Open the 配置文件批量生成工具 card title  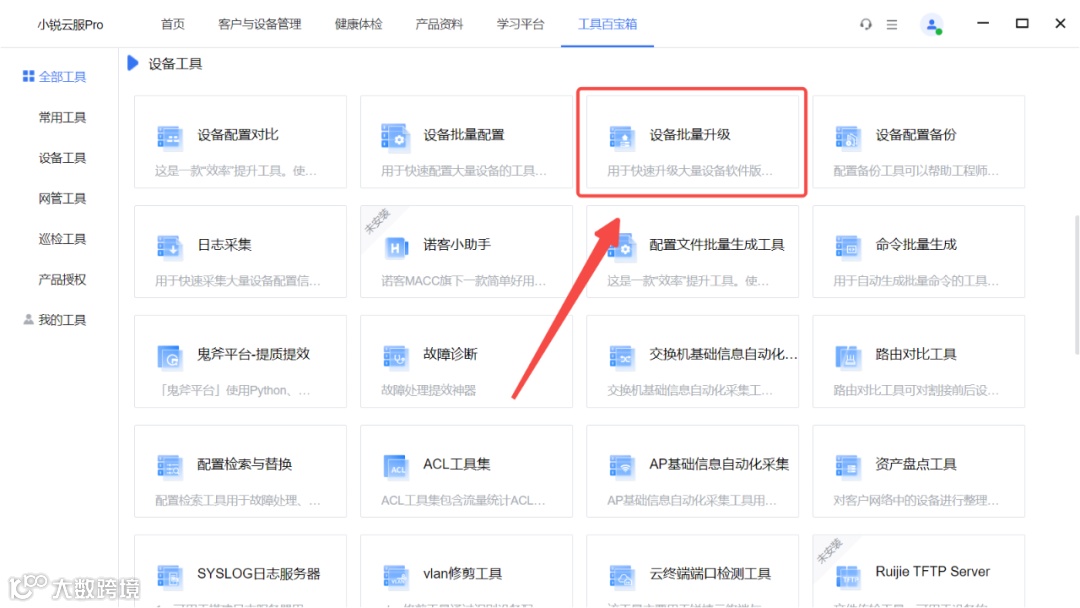(x=716, y=244)
